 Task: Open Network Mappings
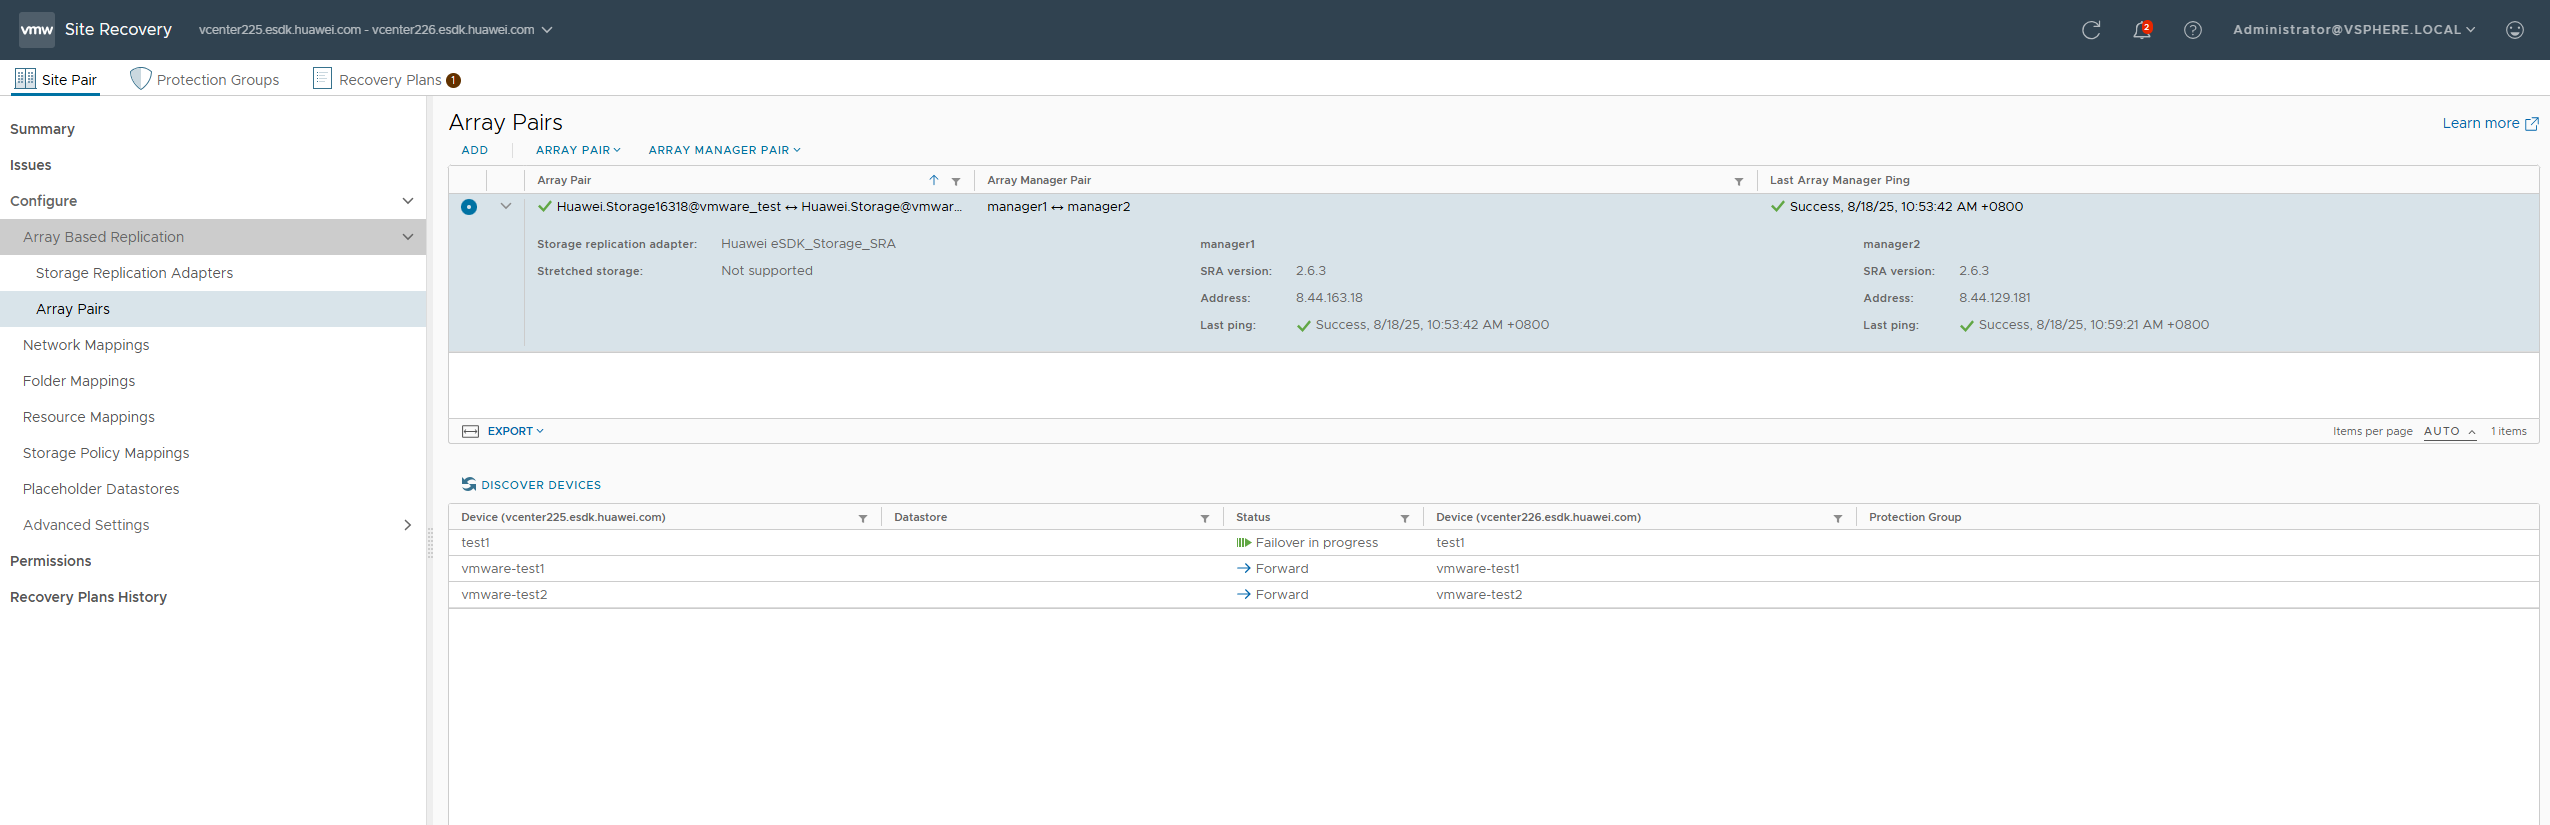pyautogui.click(x=86, y=345)
